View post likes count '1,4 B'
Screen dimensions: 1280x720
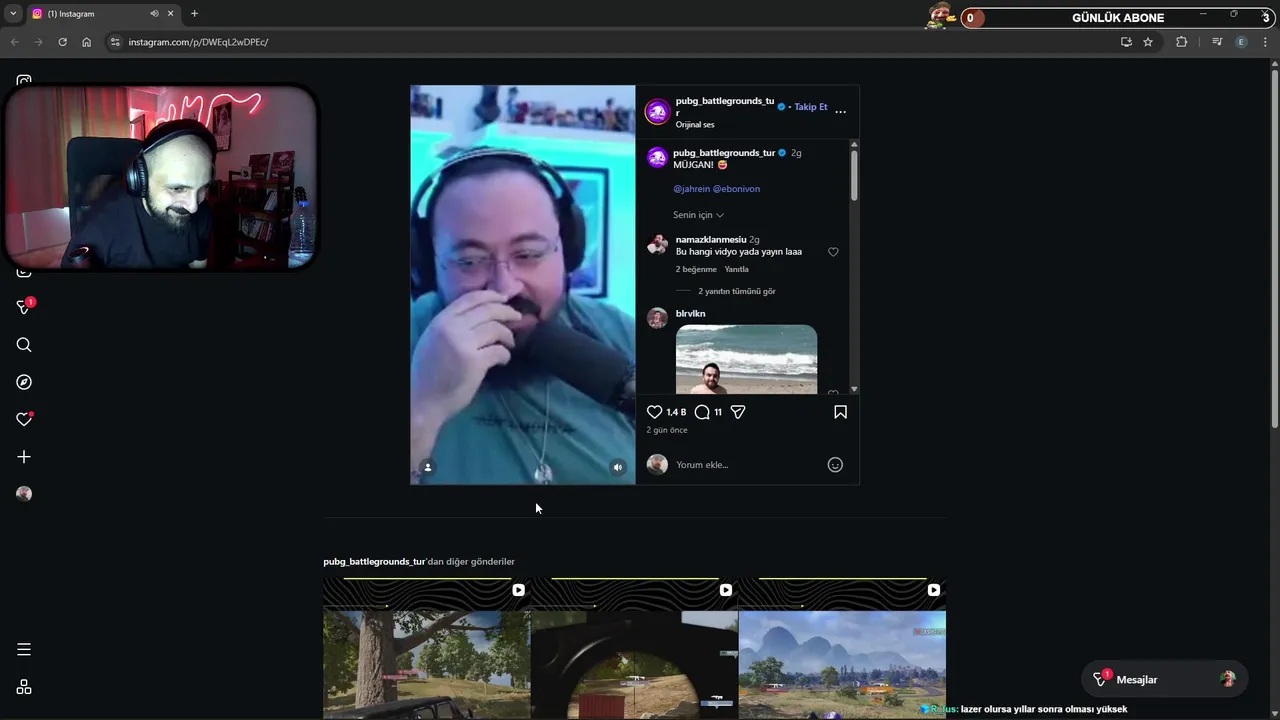point(676,412)
